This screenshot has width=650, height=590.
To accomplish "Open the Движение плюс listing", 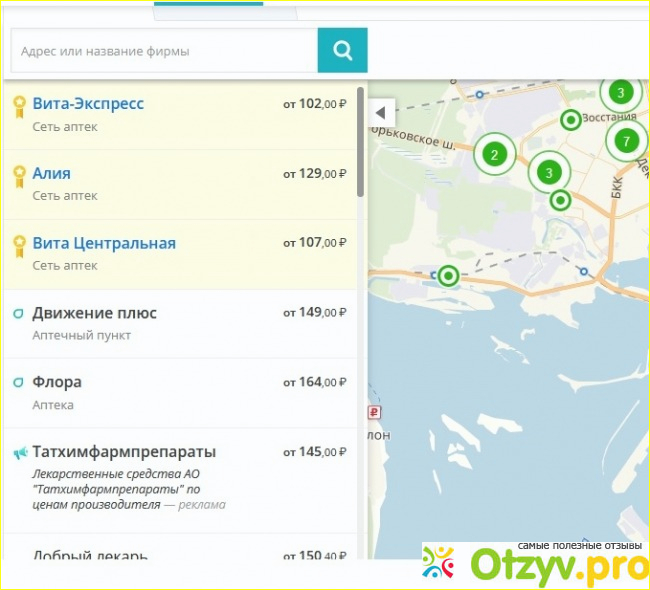I will [x=94, y=313].
